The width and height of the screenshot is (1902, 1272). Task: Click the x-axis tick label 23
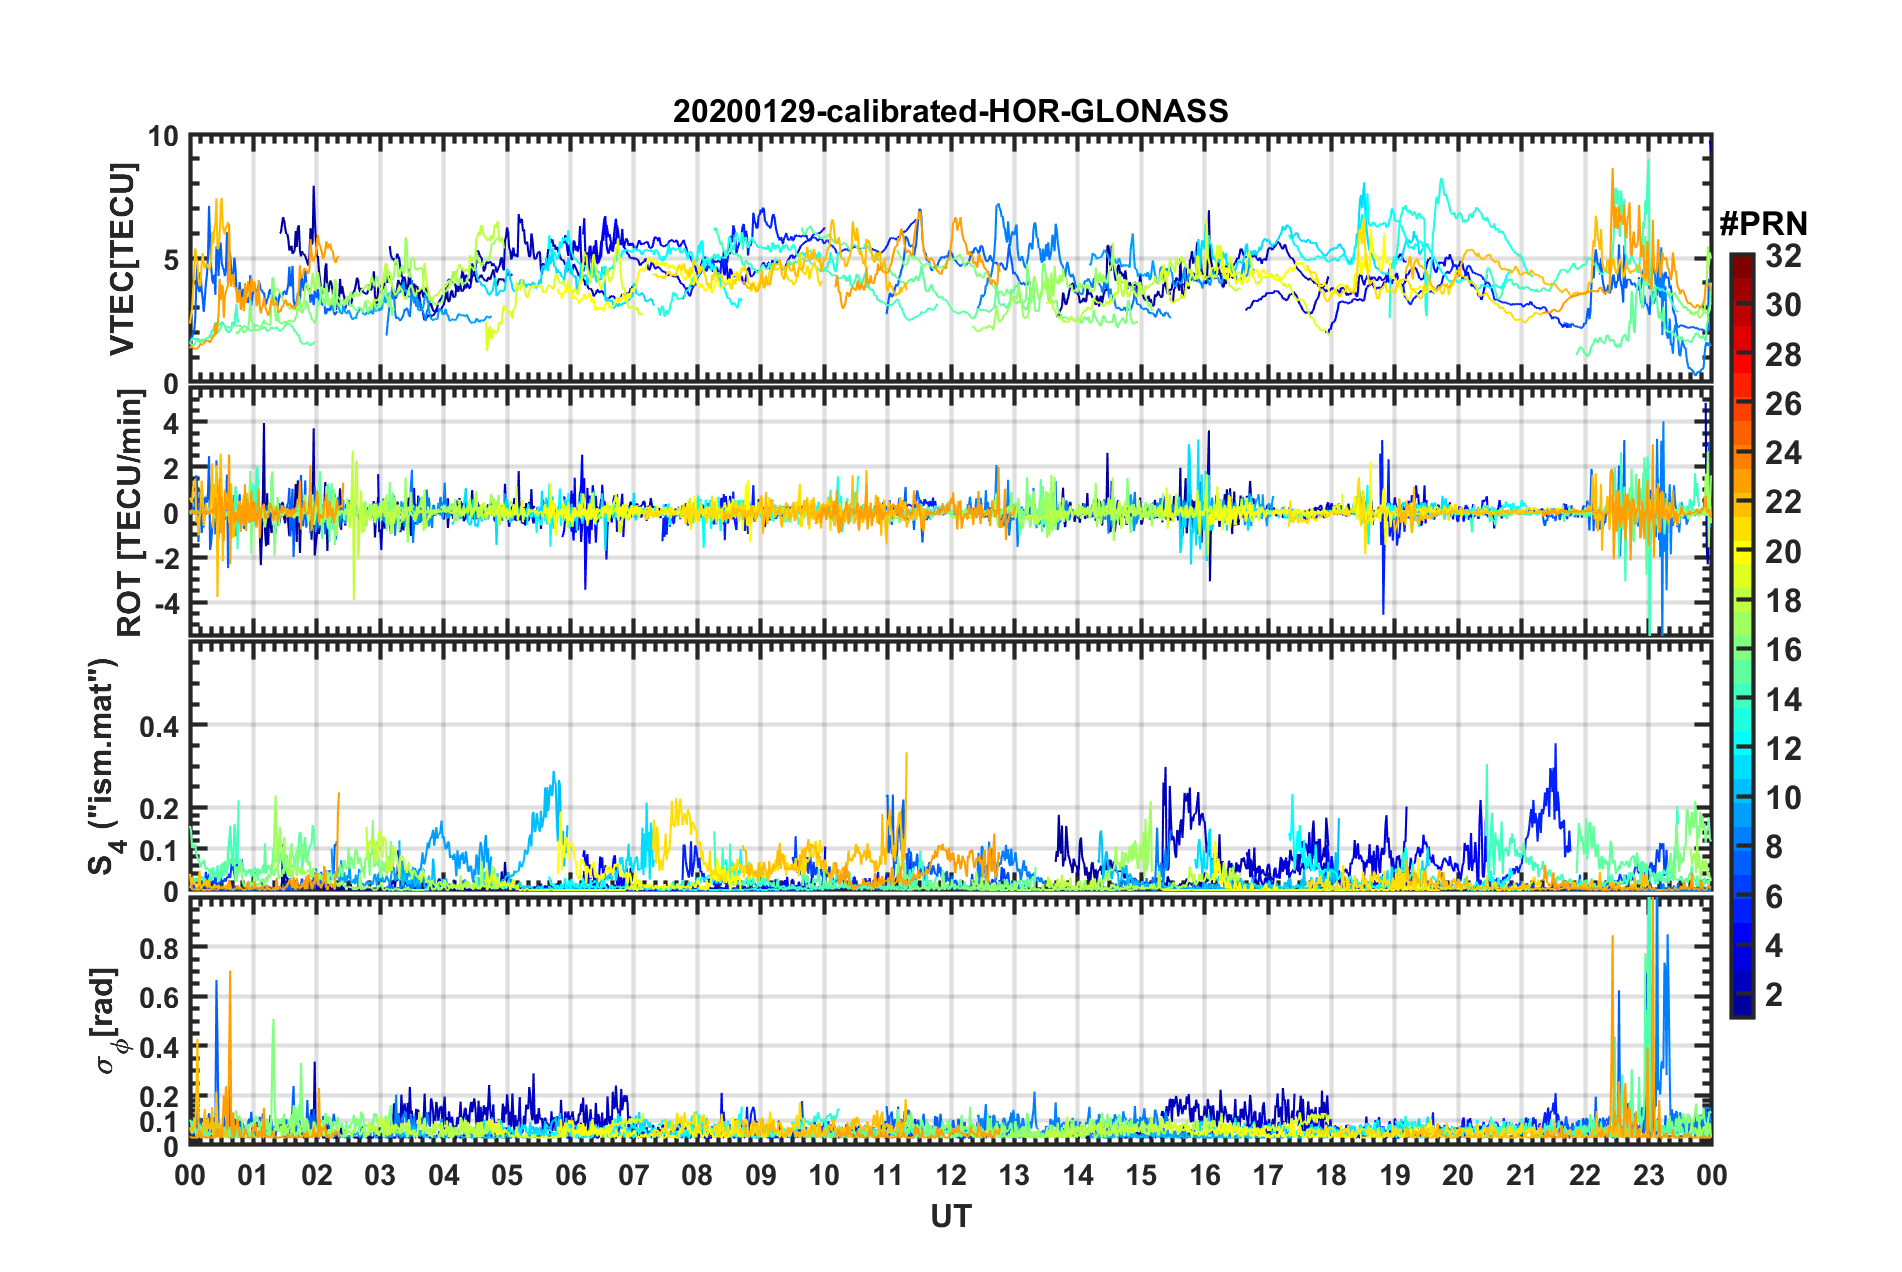pyautogui.click(x=1649, y=1175)
